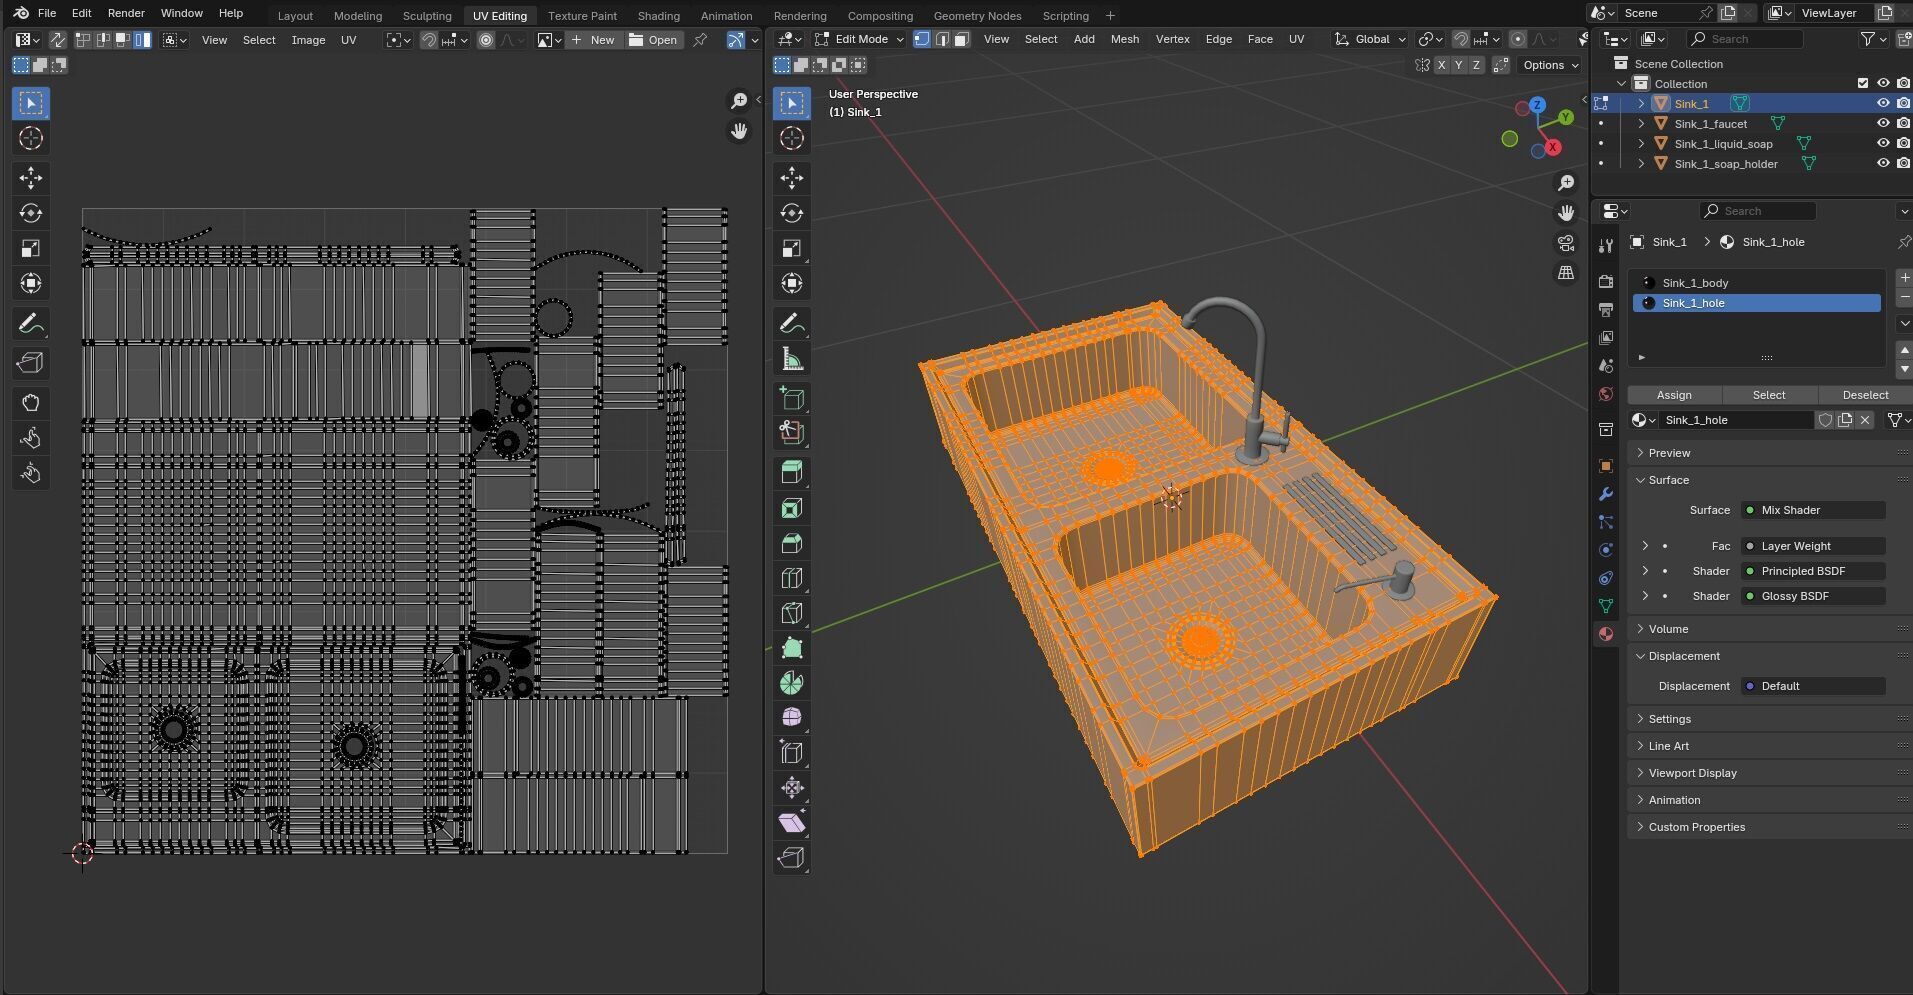
Task: Switch to the Modeling workspace tab
Action: point(357,15)
